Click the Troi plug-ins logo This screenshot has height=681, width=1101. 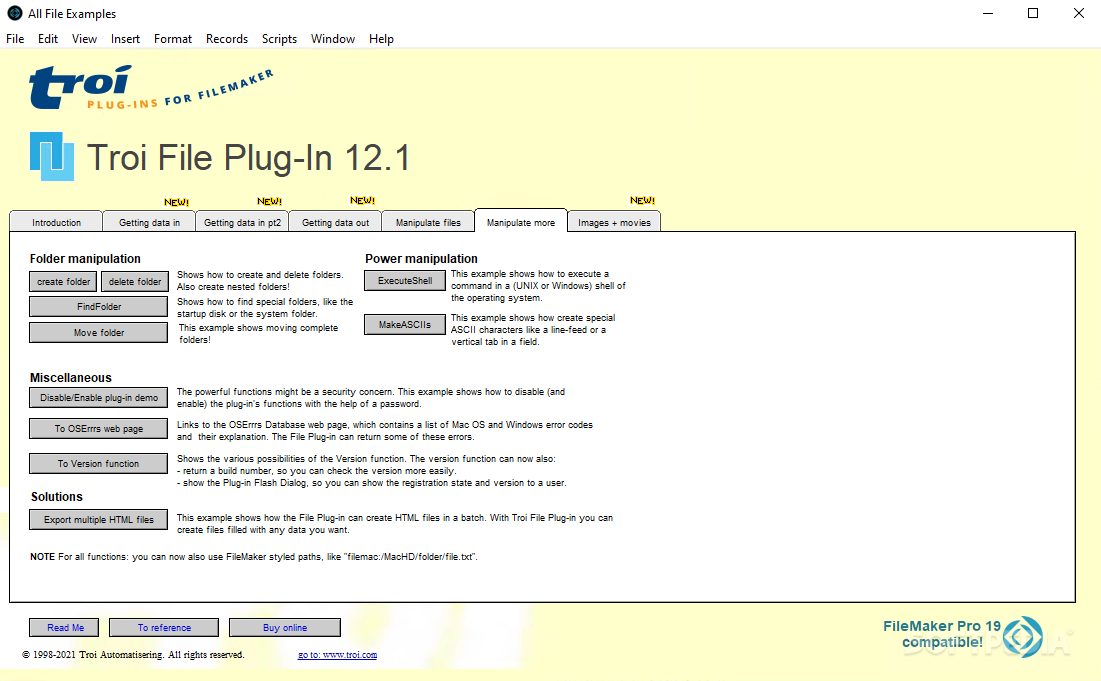coord(150,88)
